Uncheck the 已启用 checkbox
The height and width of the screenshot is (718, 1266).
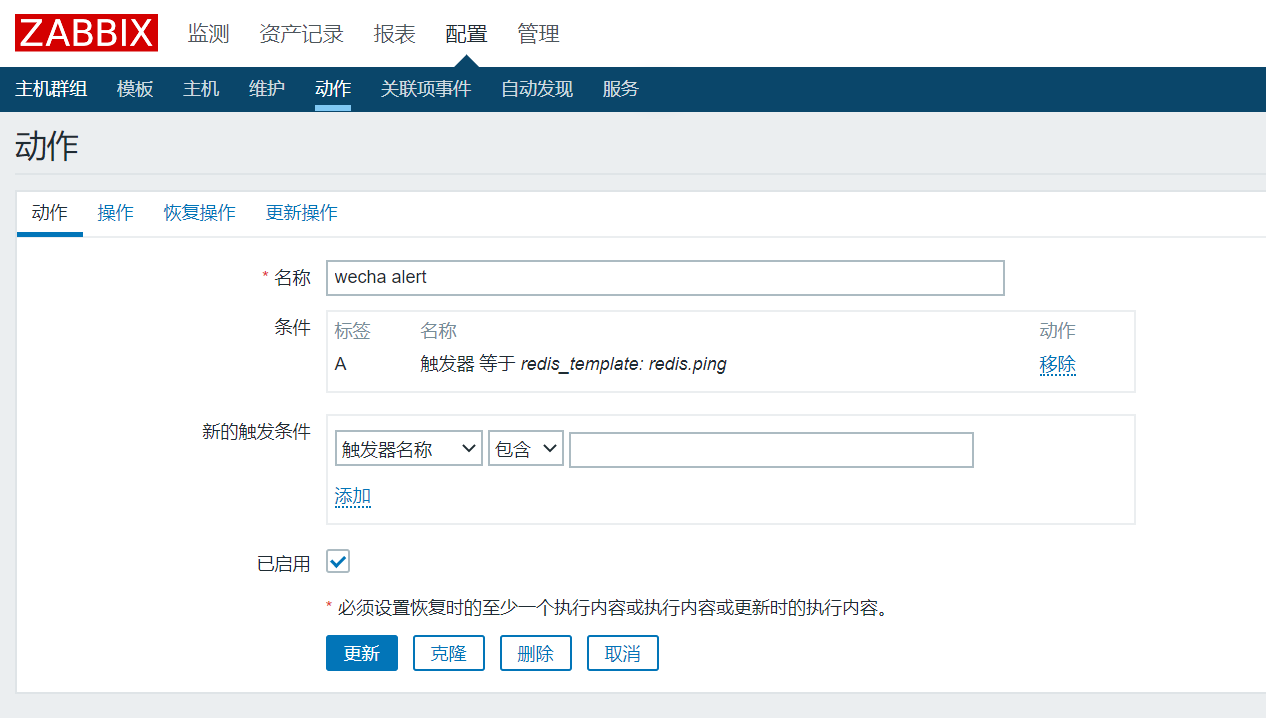coord(338,561)
